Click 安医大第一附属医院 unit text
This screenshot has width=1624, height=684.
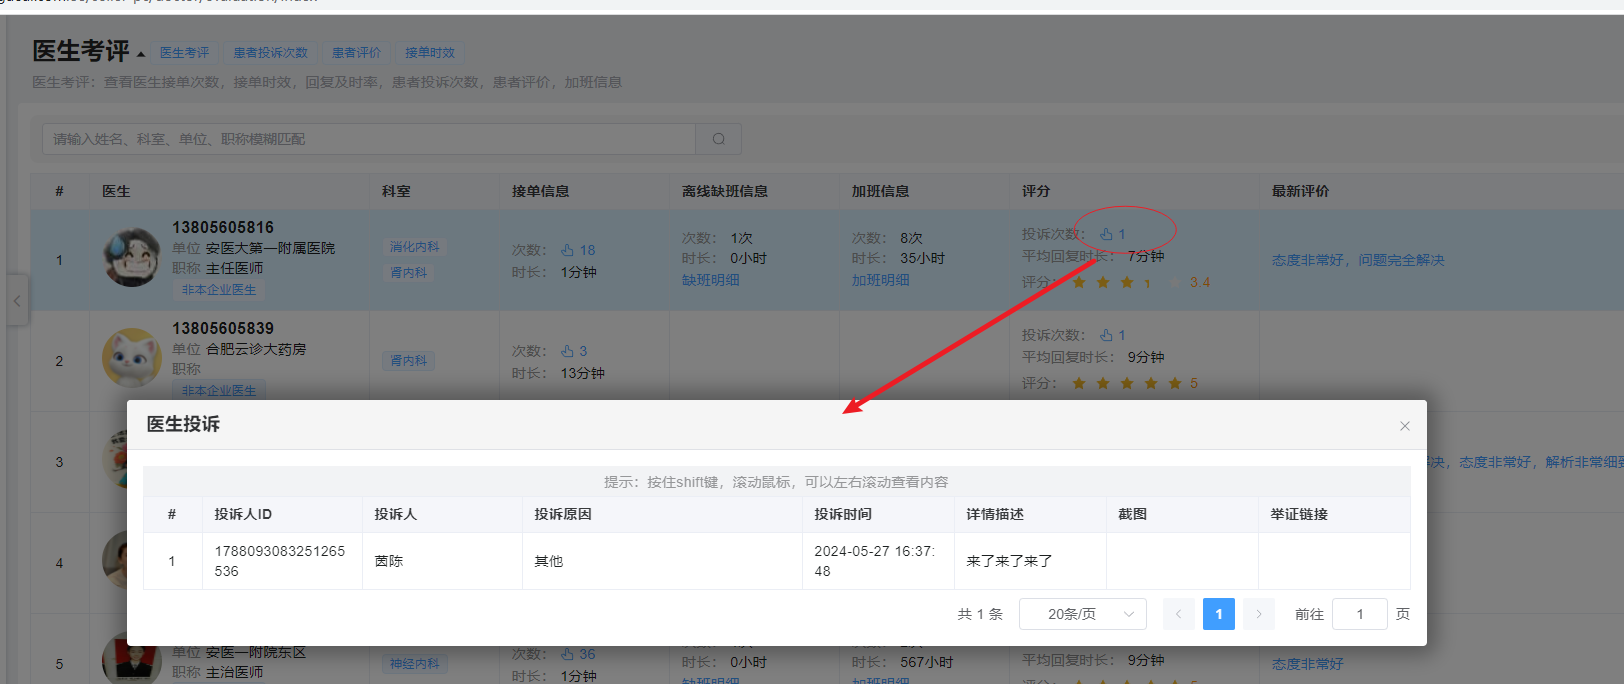coord(271,248)
